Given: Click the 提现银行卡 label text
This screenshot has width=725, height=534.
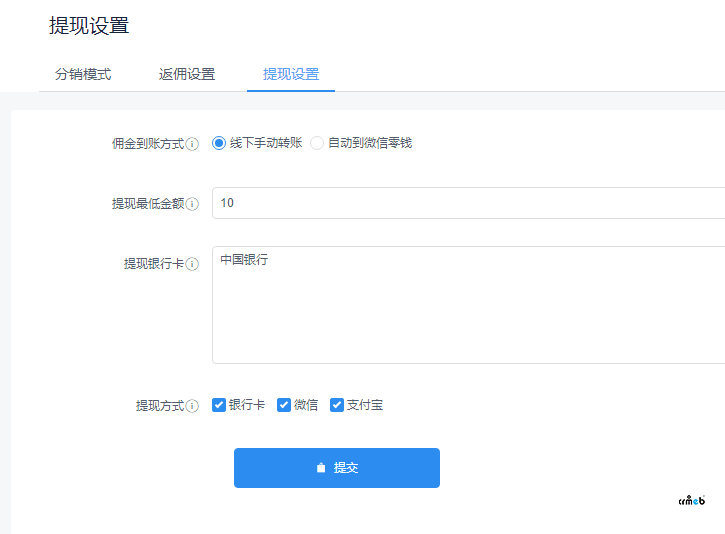Looking at the screenshot, I should [154, 264].
